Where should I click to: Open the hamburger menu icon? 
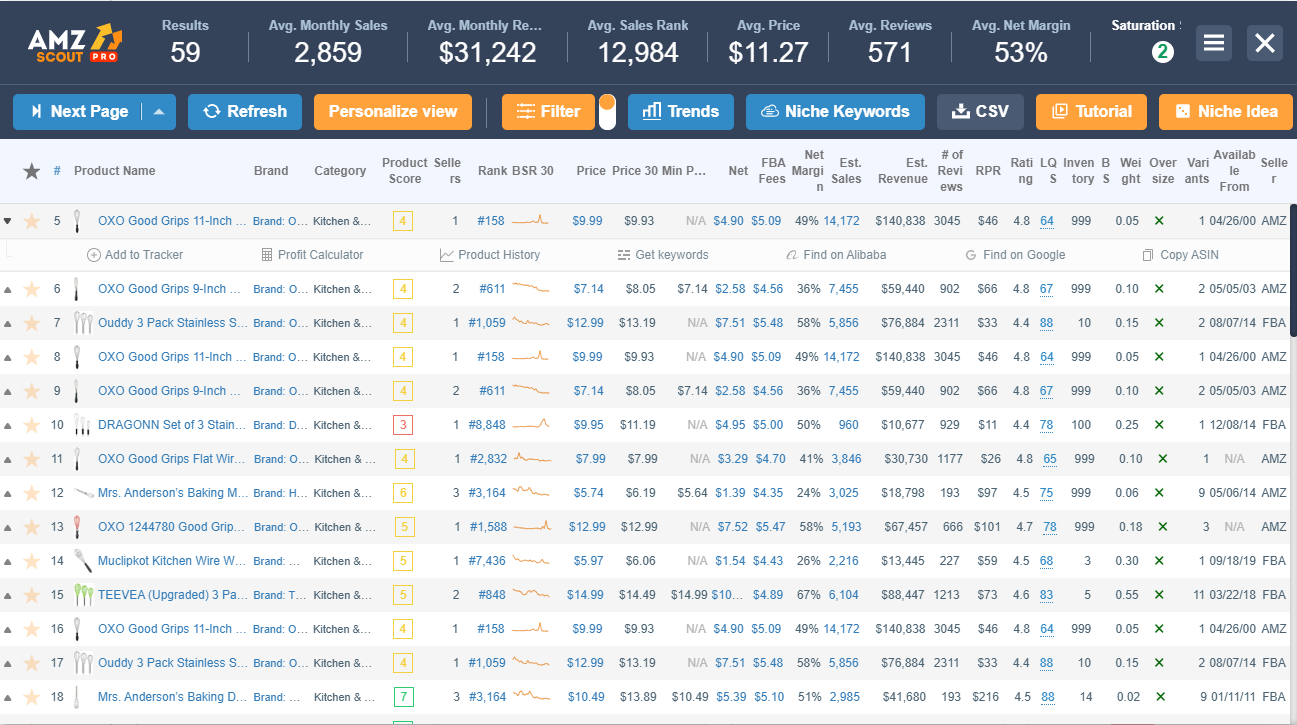(1213, 43)
